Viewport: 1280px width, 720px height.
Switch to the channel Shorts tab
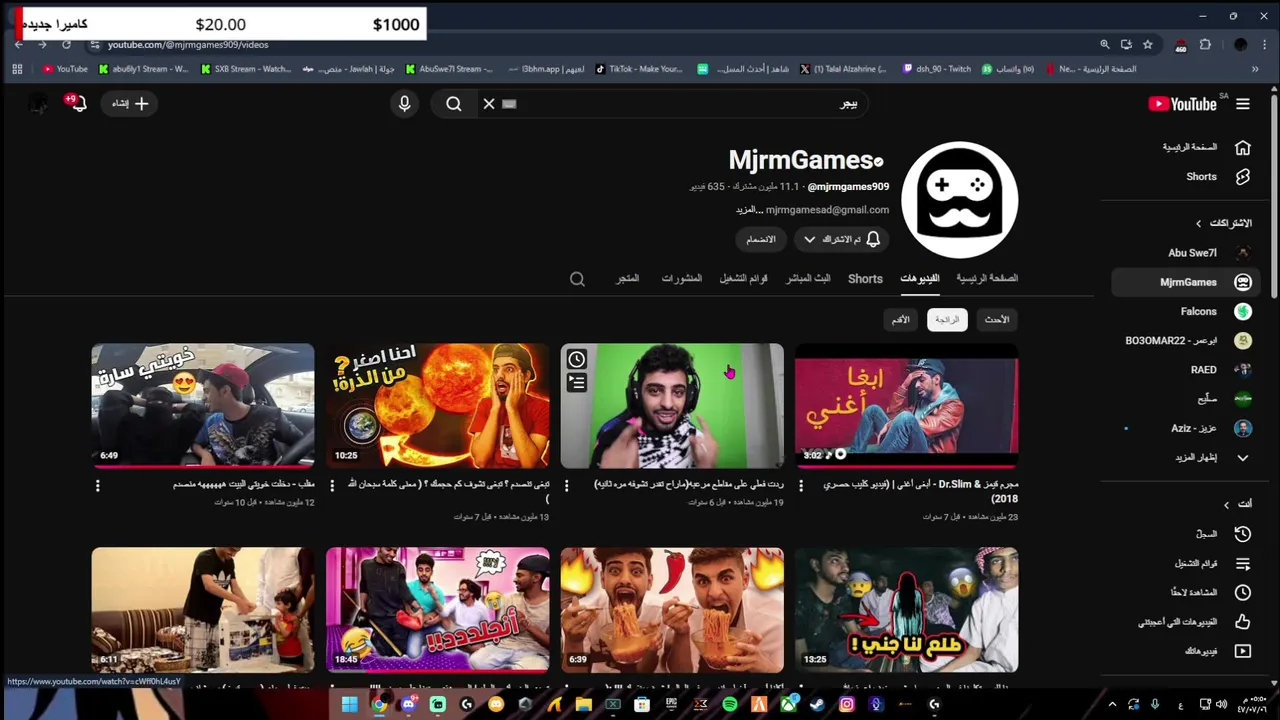pyautogui.click(x=865, y=278)
